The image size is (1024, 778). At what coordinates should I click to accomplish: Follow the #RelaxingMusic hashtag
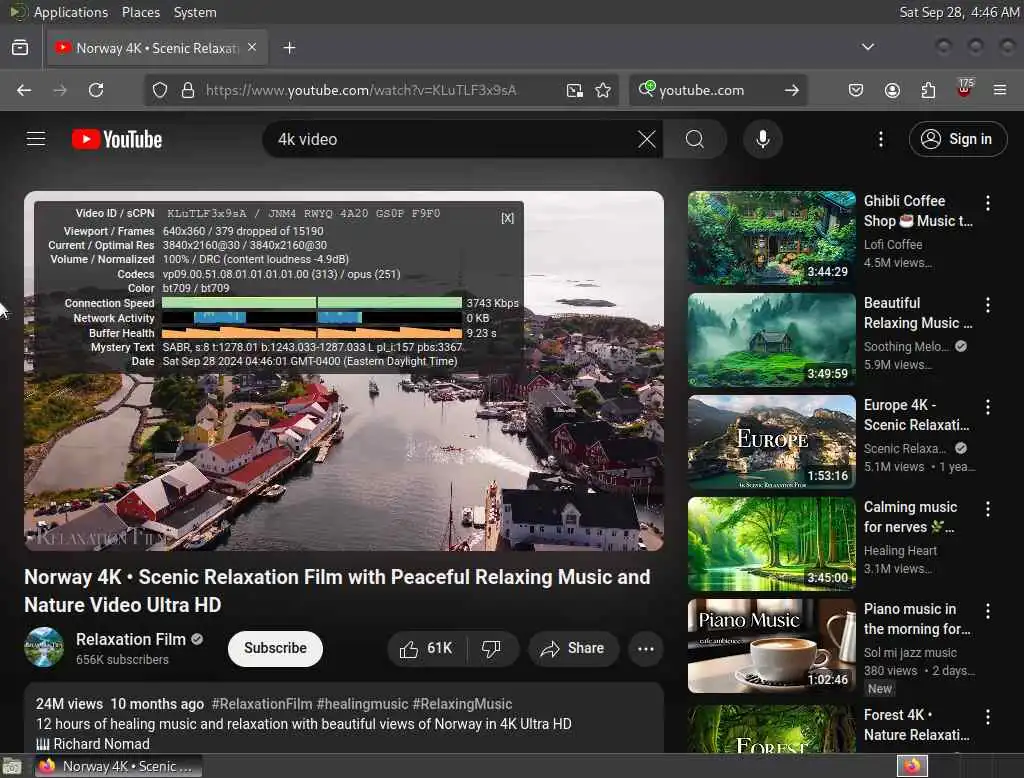click(x=462, y=704)
